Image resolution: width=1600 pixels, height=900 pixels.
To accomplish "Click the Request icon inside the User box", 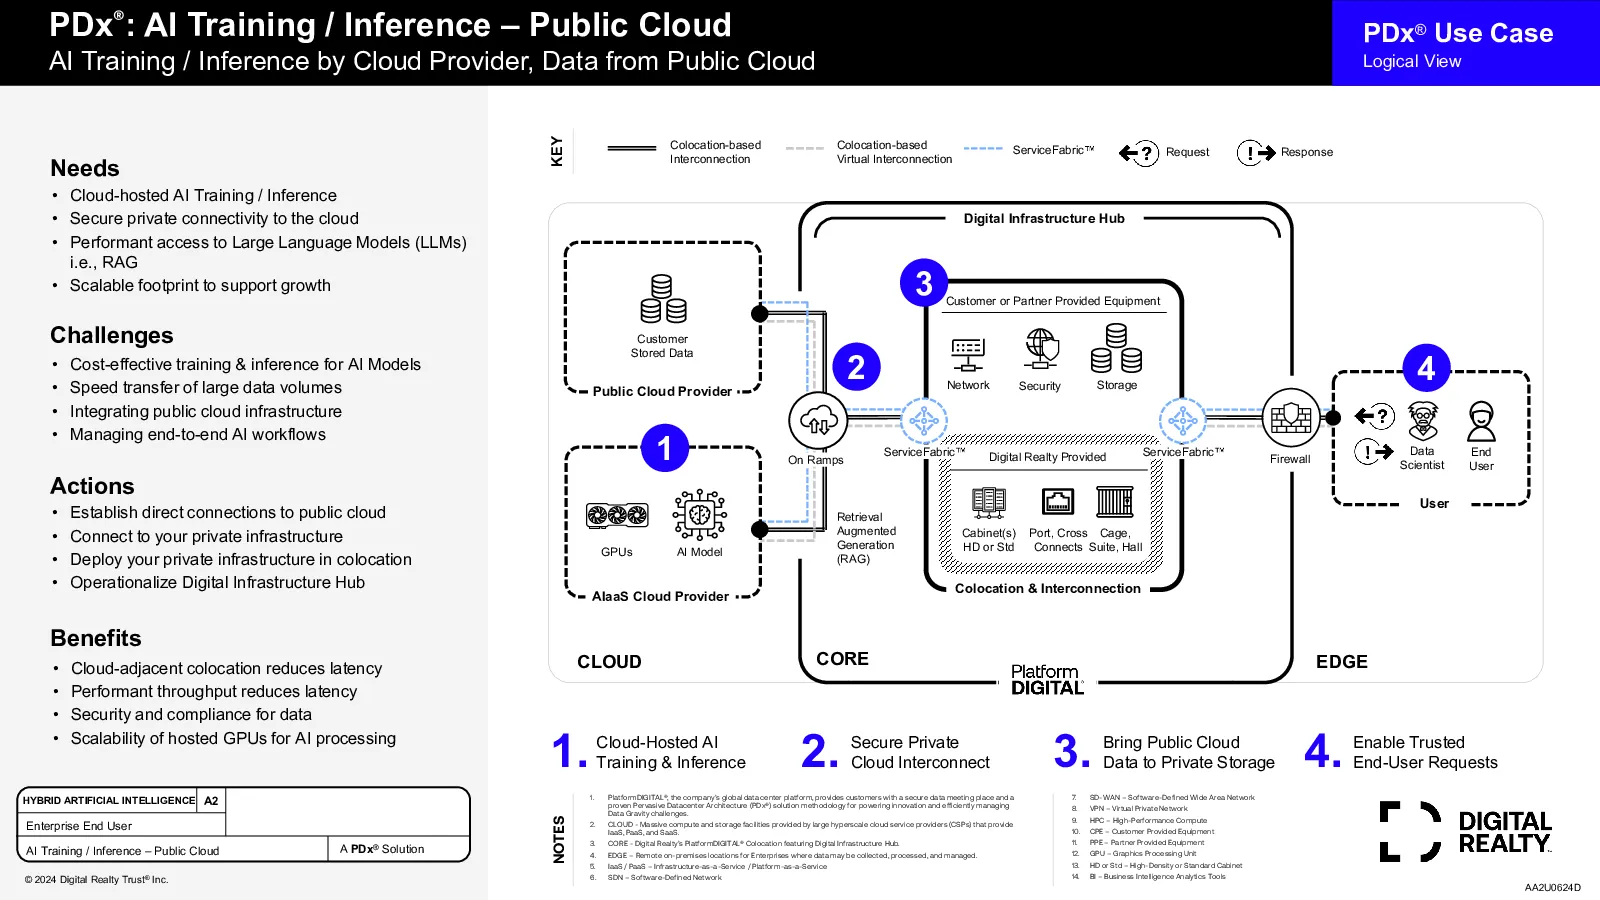I will click(x=1375, y=416).
